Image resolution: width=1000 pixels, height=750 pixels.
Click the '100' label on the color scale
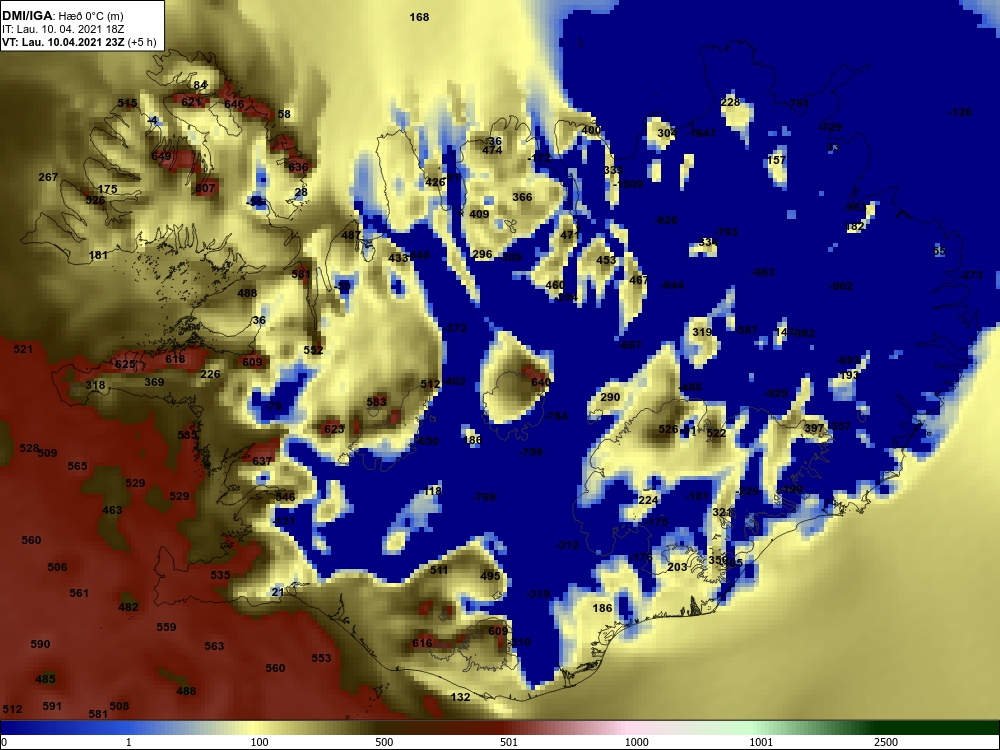260,742
